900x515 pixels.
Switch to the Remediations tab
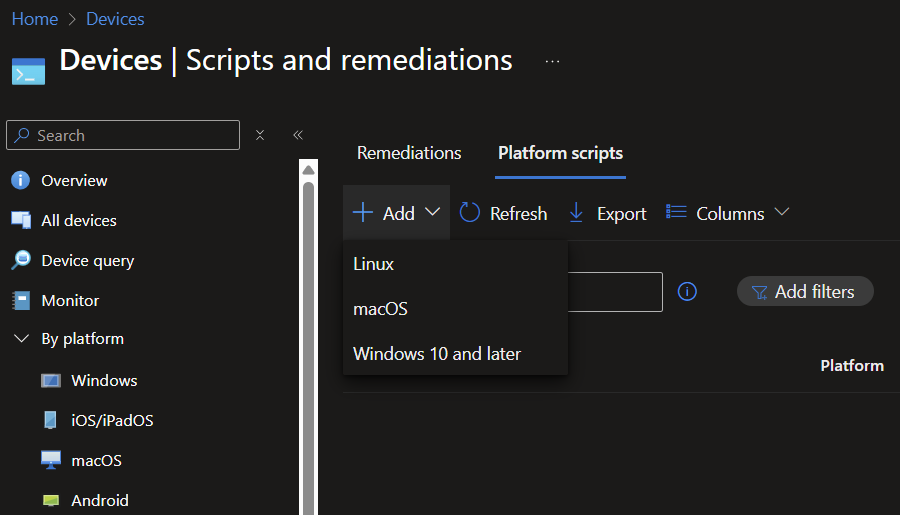click(409, 153)
